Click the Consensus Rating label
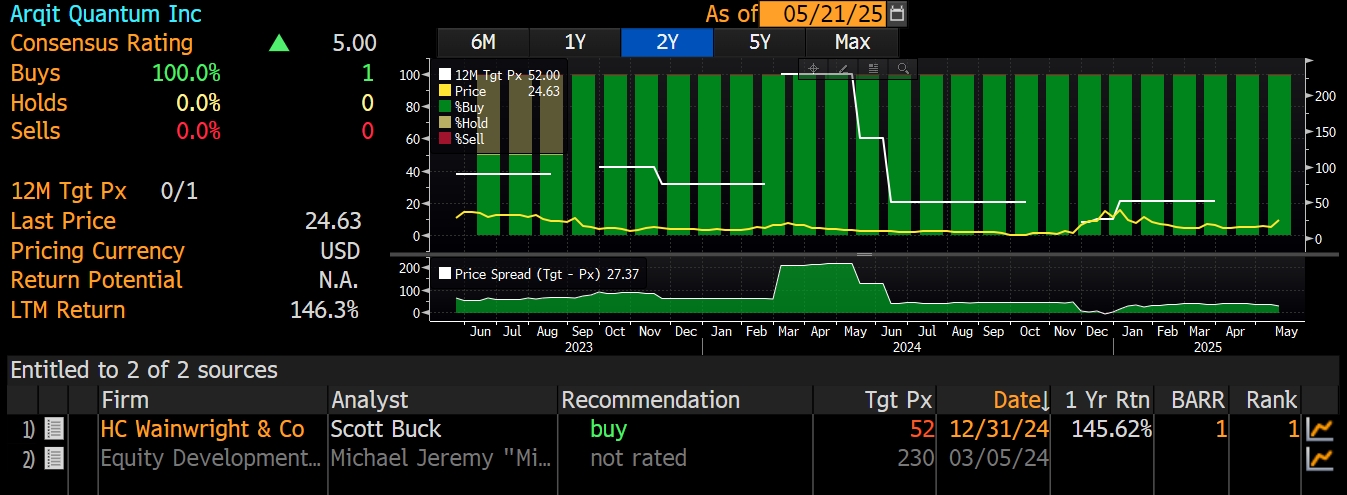Screen dimensions: 1347x495 point(101,43)
